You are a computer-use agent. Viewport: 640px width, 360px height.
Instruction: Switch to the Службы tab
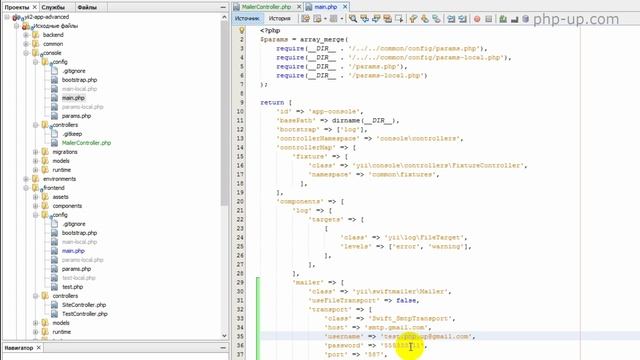pos(53,7)
